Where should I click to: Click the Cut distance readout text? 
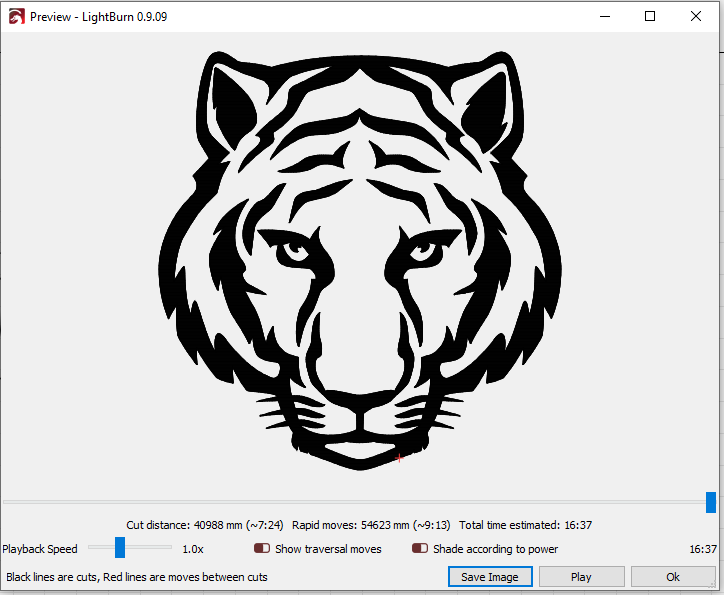[x=205, y=525]
